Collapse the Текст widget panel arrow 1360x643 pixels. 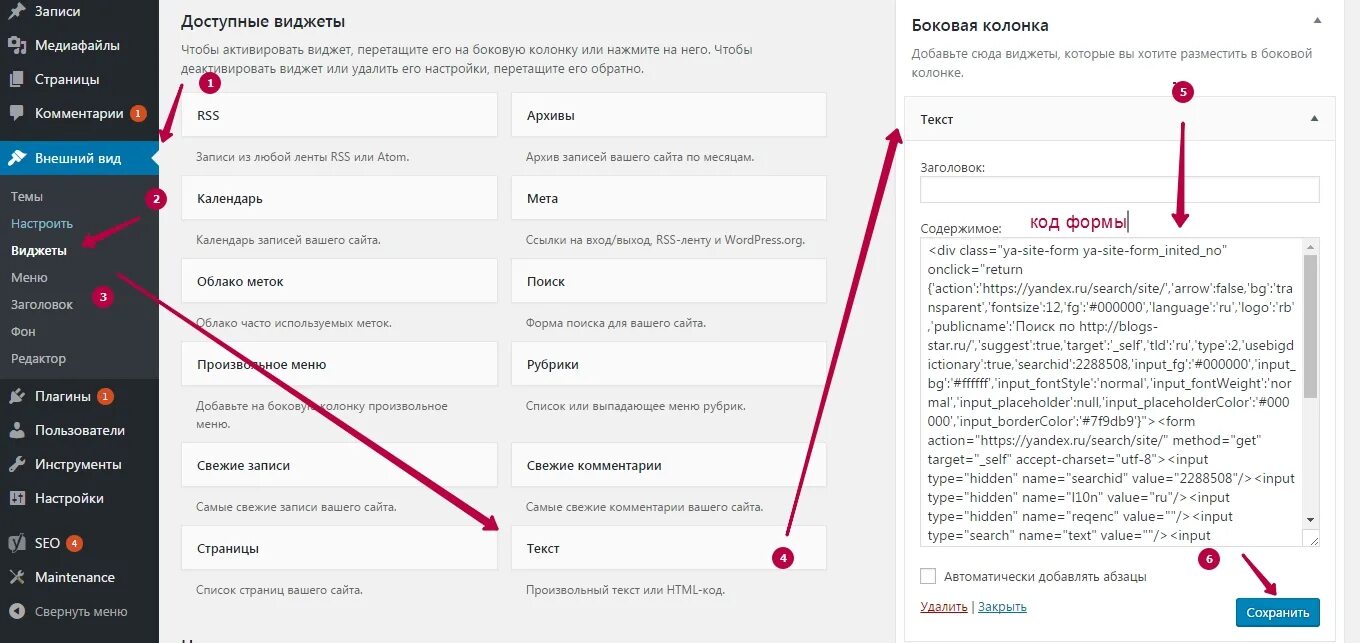tap(1314, 119)
